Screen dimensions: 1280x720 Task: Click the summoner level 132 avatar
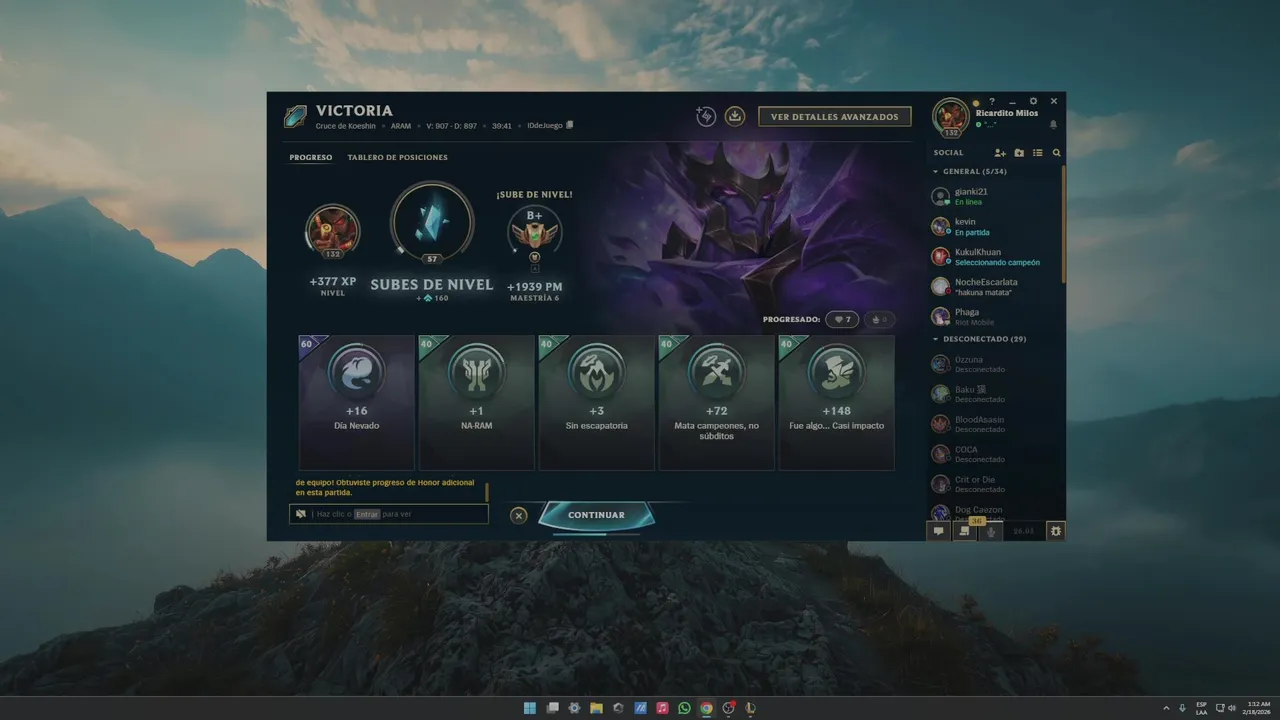tap(333, 231)
